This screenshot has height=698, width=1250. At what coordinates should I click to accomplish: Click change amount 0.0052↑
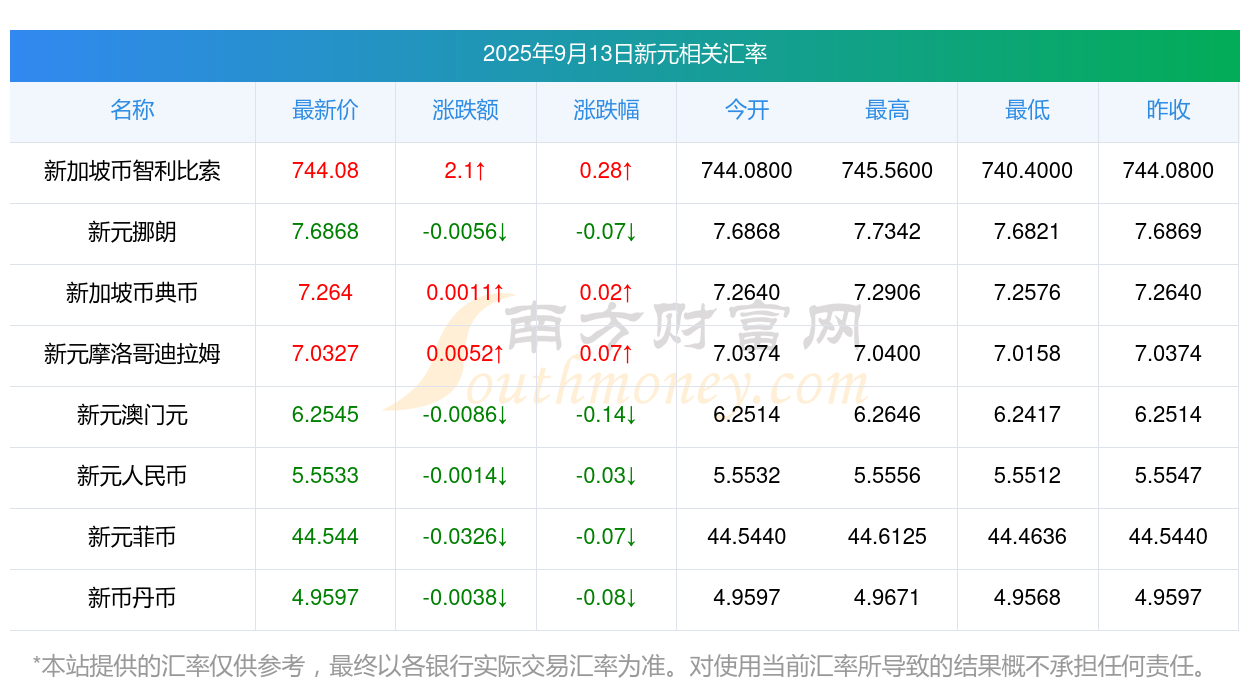point(466,354)
